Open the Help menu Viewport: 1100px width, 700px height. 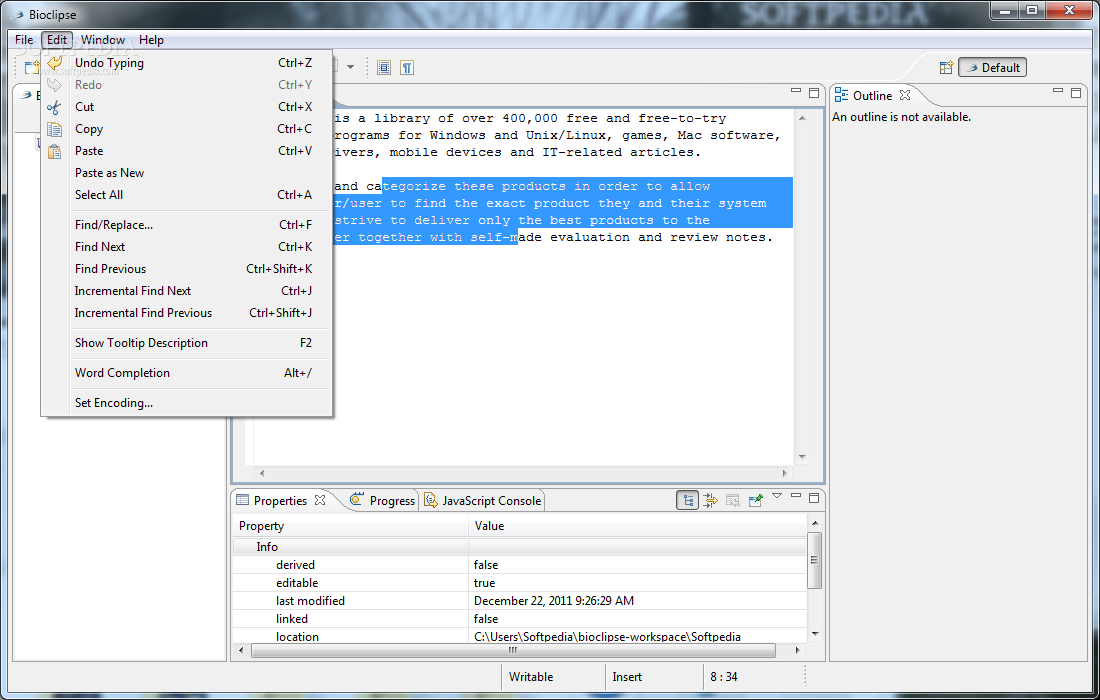coord(151,40)
